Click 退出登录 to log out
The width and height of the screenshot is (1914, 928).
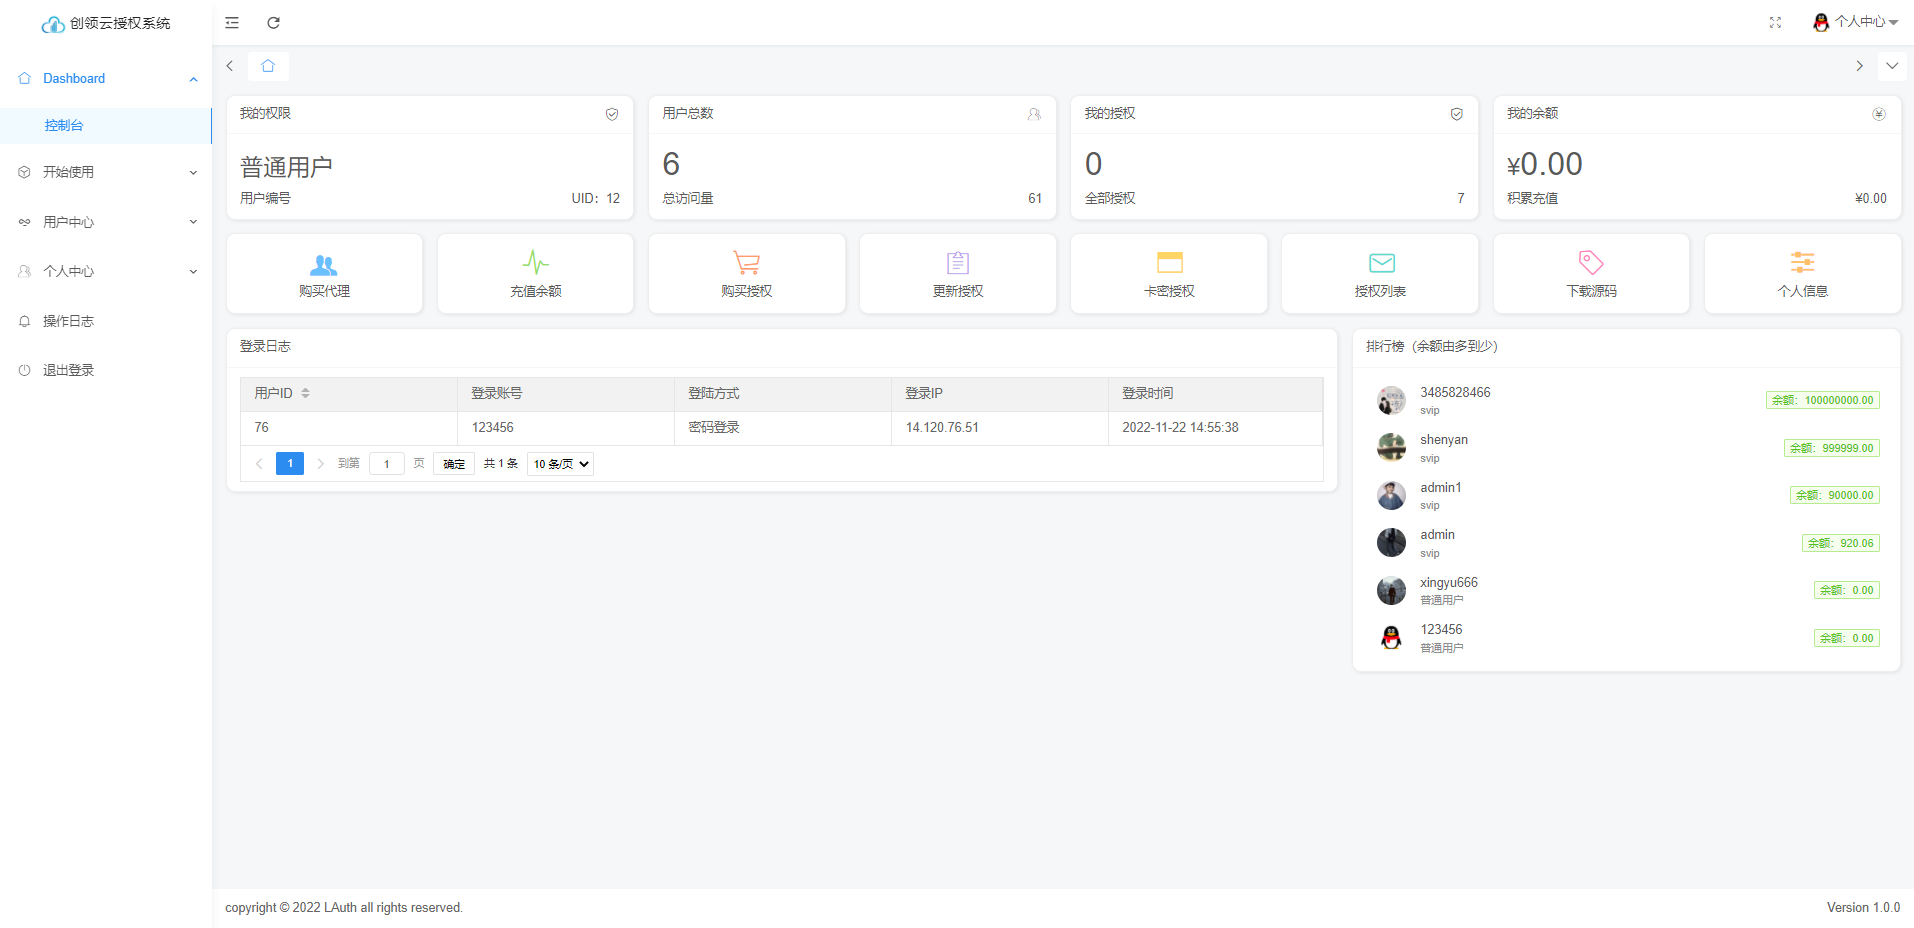pyautogui.click(x=68, y=370)
